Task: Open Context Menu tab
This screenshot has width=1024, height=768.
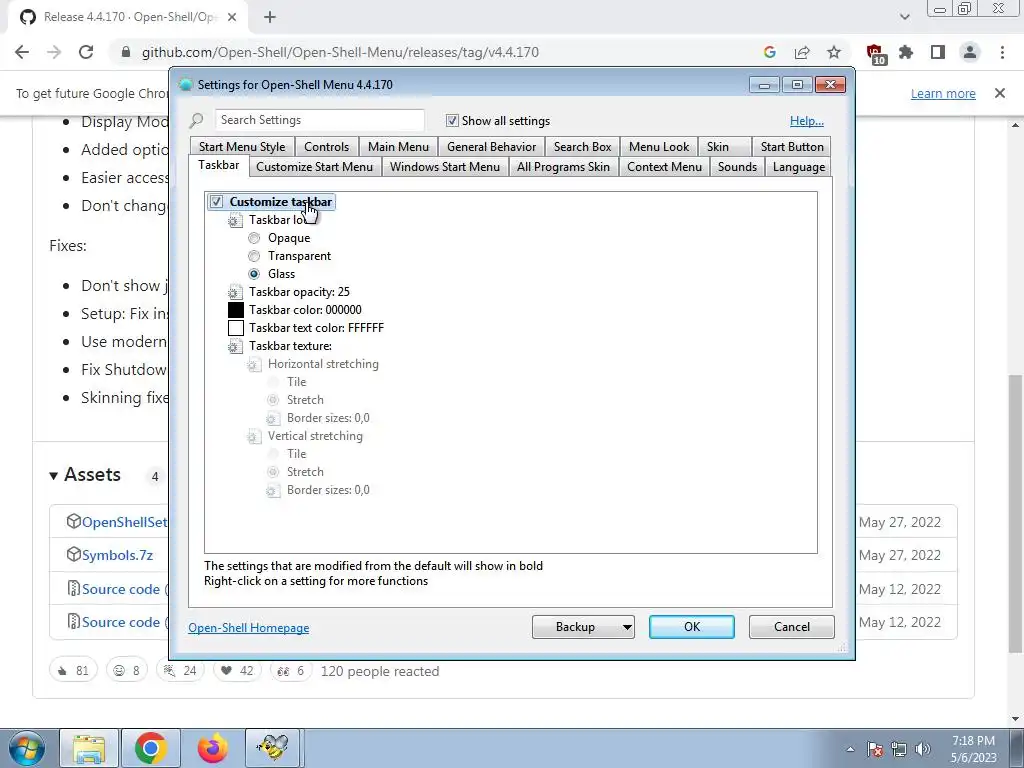Action: [664, 167]
